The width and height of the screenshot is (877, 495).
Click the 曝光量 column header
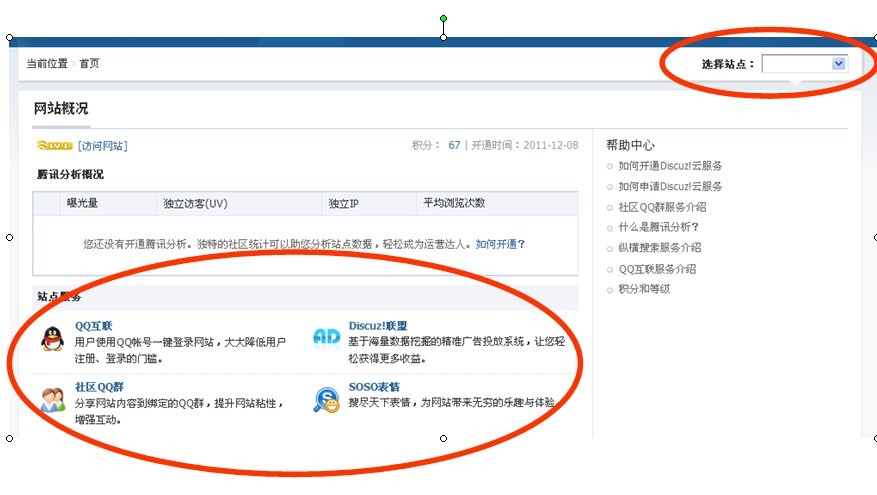(82, 203)
